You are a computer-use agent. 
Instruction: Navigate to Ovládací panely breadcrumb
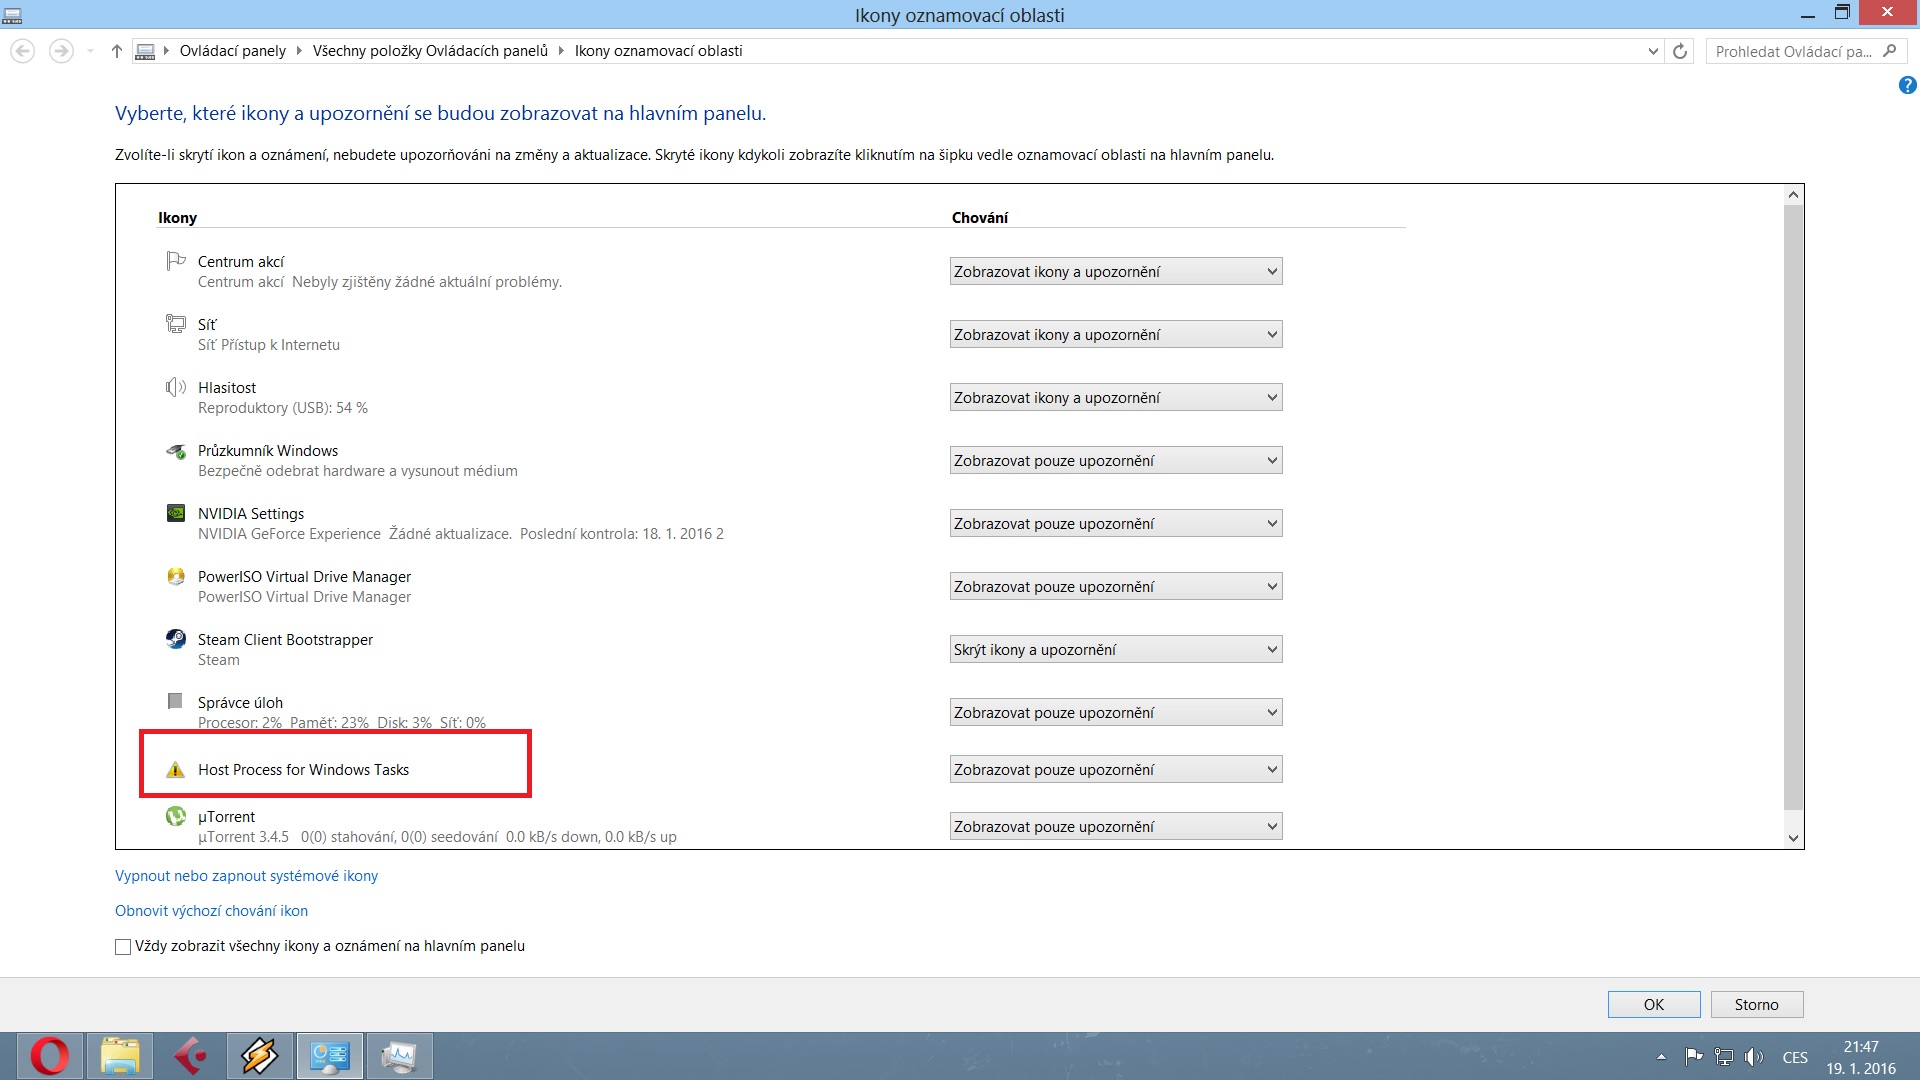coord(232,51)
